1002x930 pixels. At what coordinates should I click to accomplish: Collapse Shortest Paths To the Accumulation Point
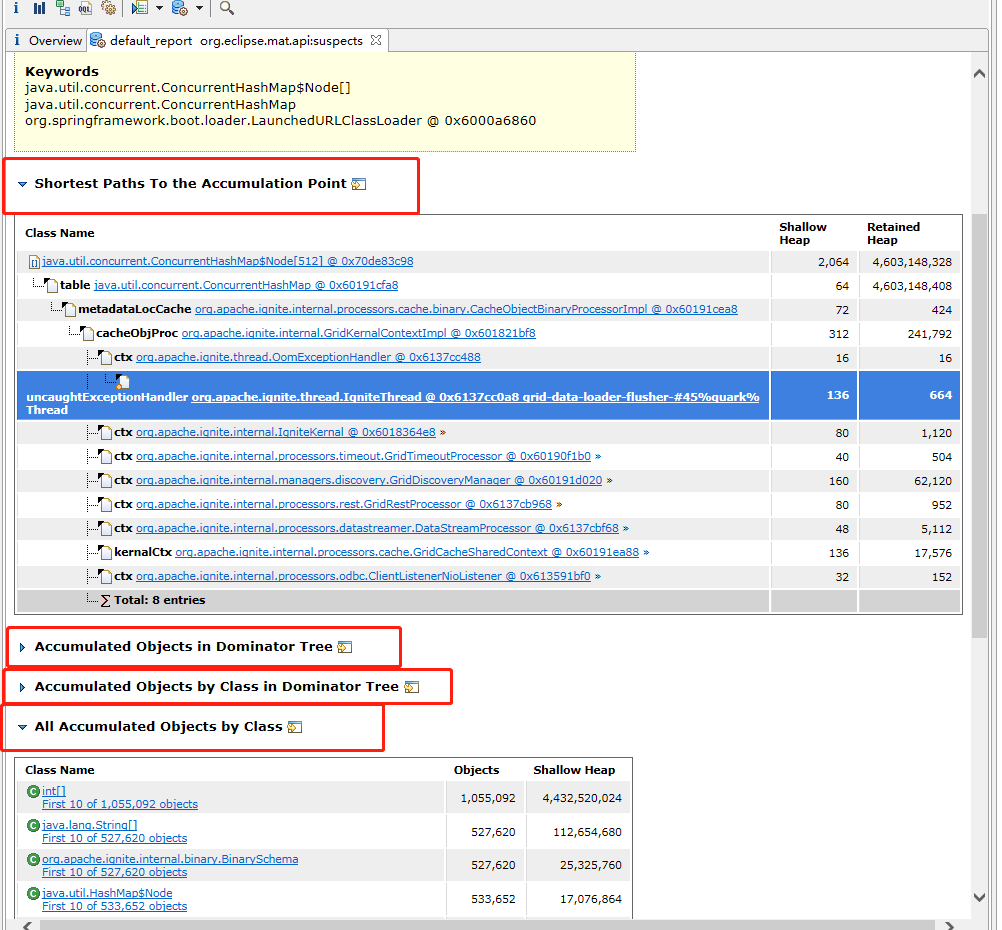(x=22, y=184)
